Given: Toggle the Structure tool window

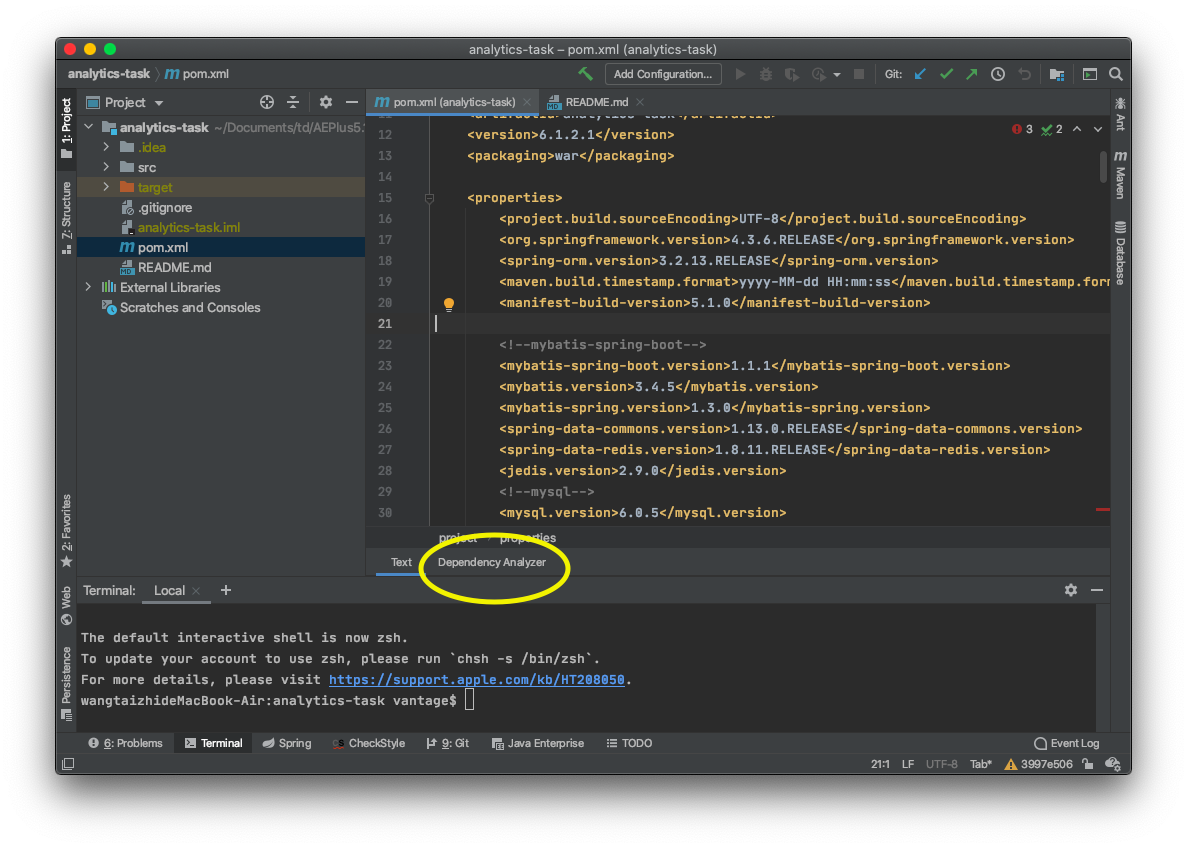Looking at the screenshot, I should pyautogui.click(x=67, y=217).
